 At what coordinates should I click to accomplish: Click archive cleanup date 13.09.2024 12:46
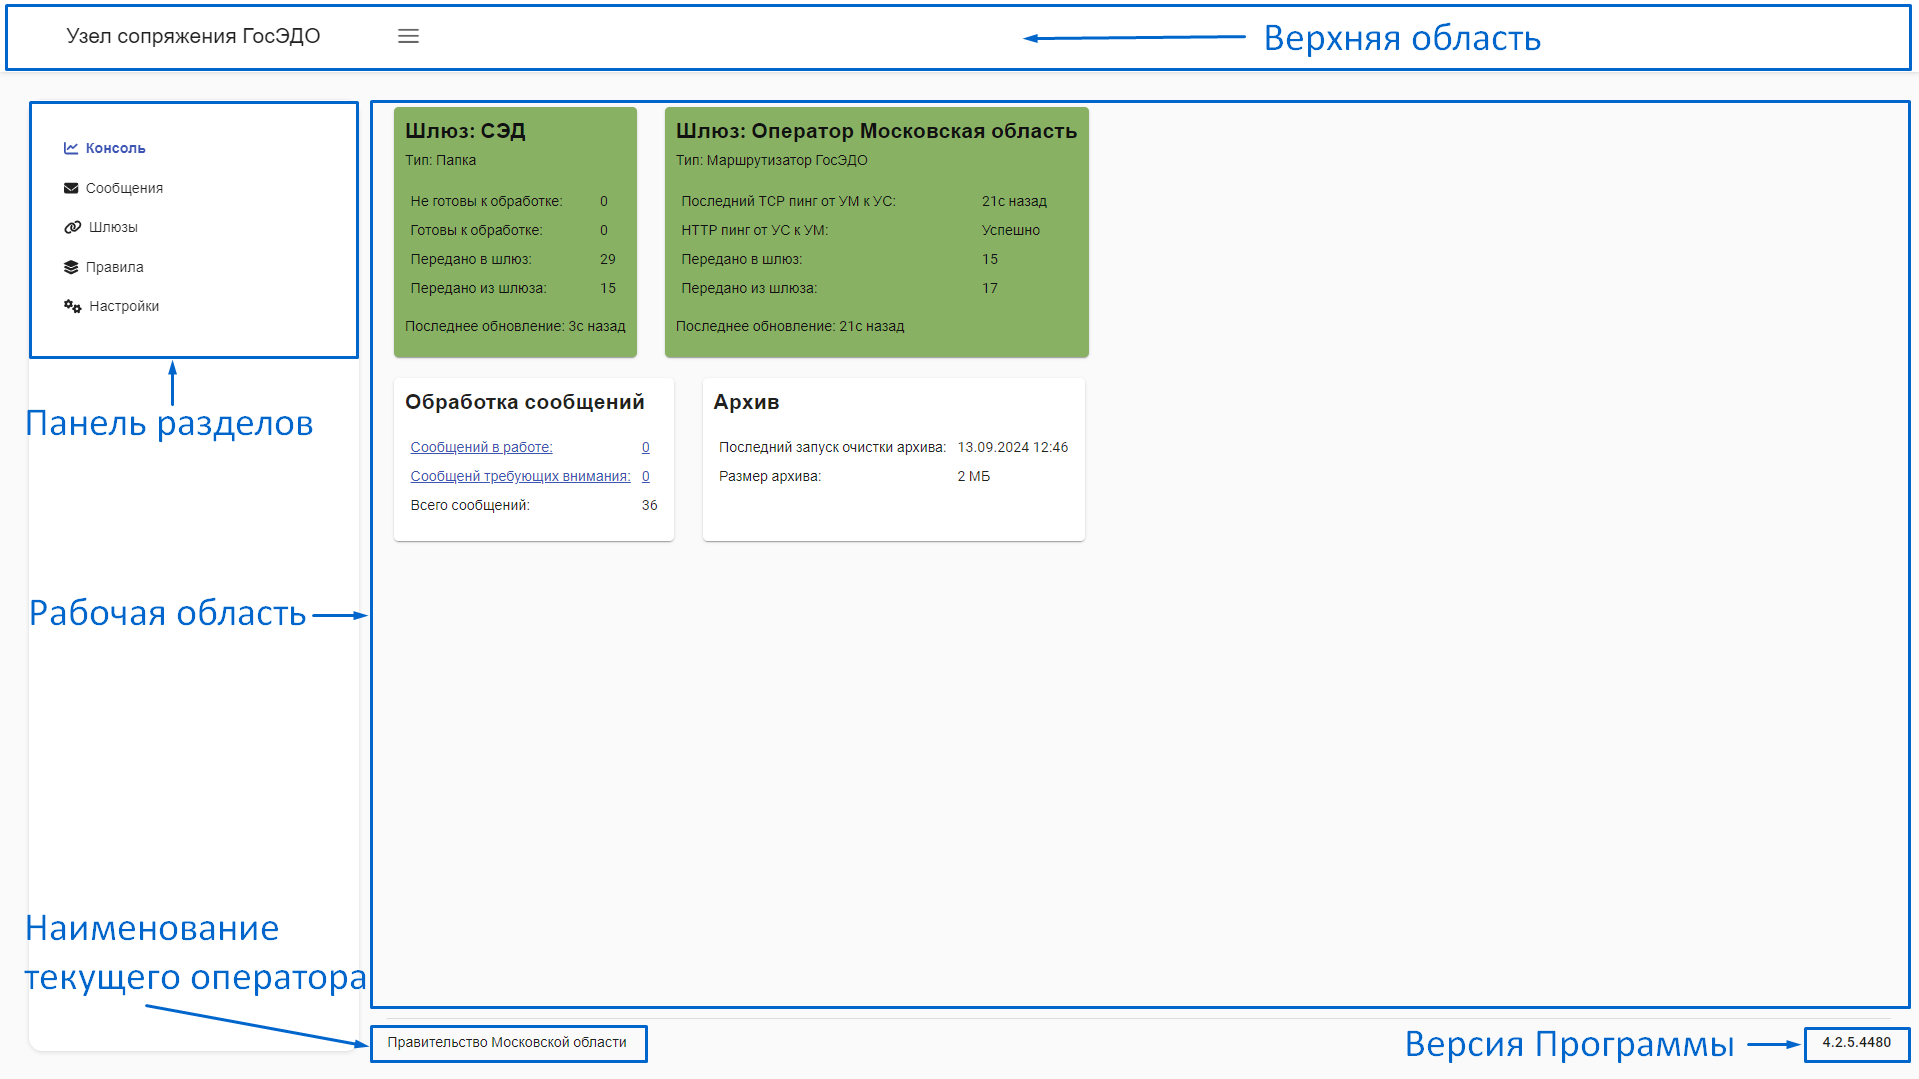click(1013, 447)
